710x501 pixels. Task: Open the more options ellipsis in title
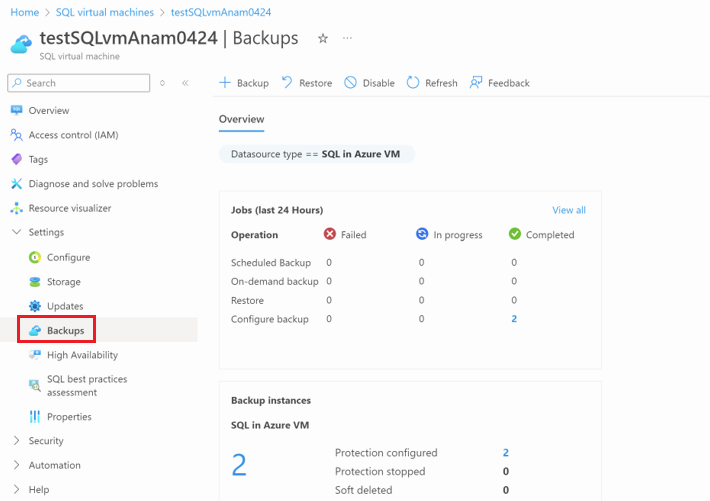click(347, 38)
